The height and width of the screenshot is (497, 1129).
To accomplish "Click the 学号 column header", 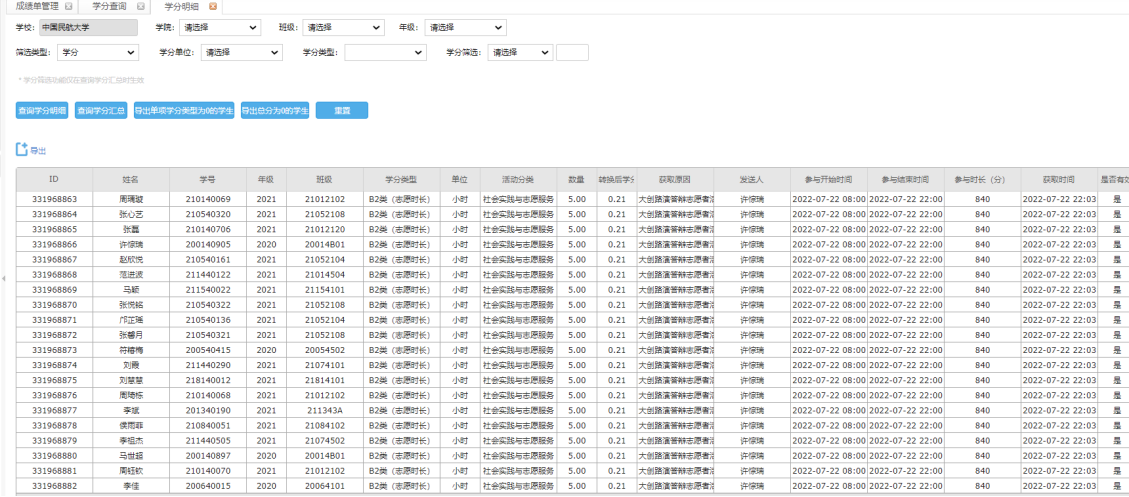I will click(x=207, y=179).
